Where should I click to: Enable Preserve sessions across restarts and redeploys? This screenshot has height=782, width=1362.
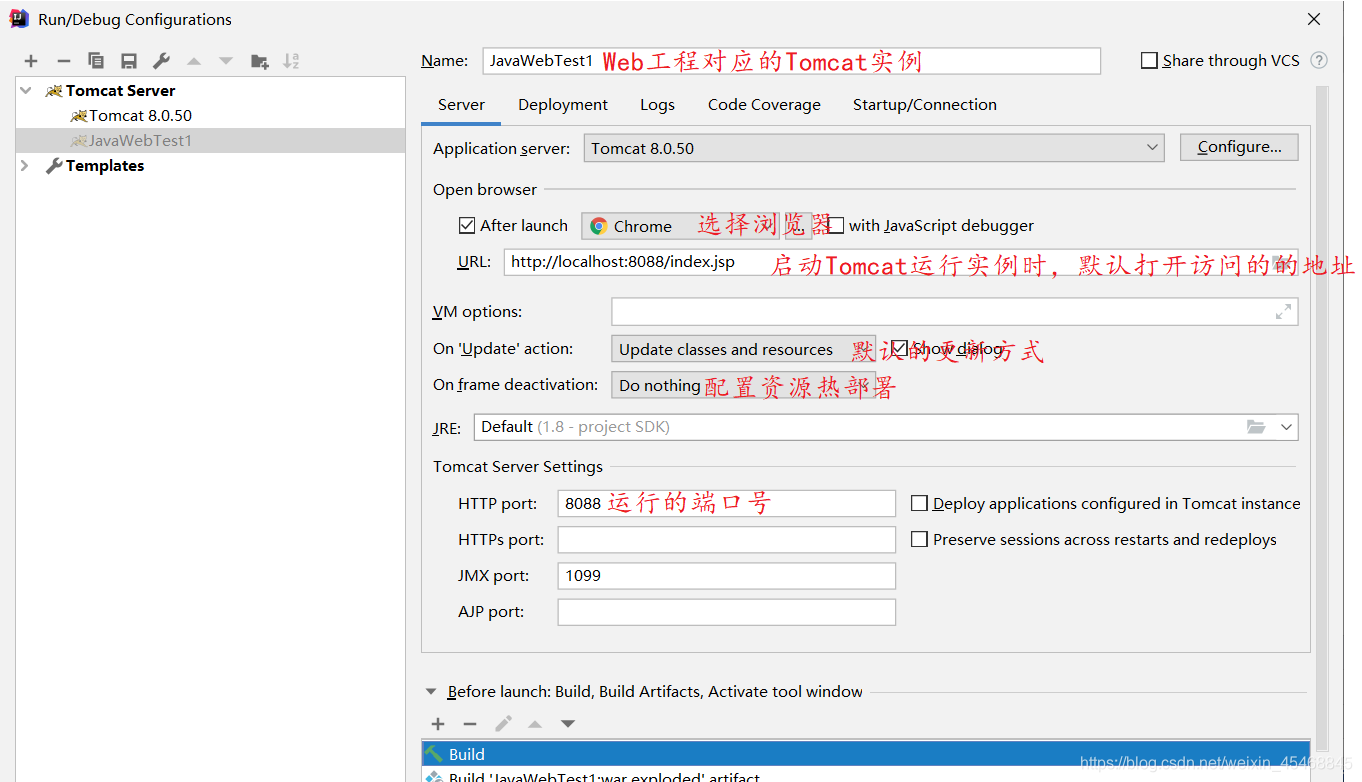[920, 539]
